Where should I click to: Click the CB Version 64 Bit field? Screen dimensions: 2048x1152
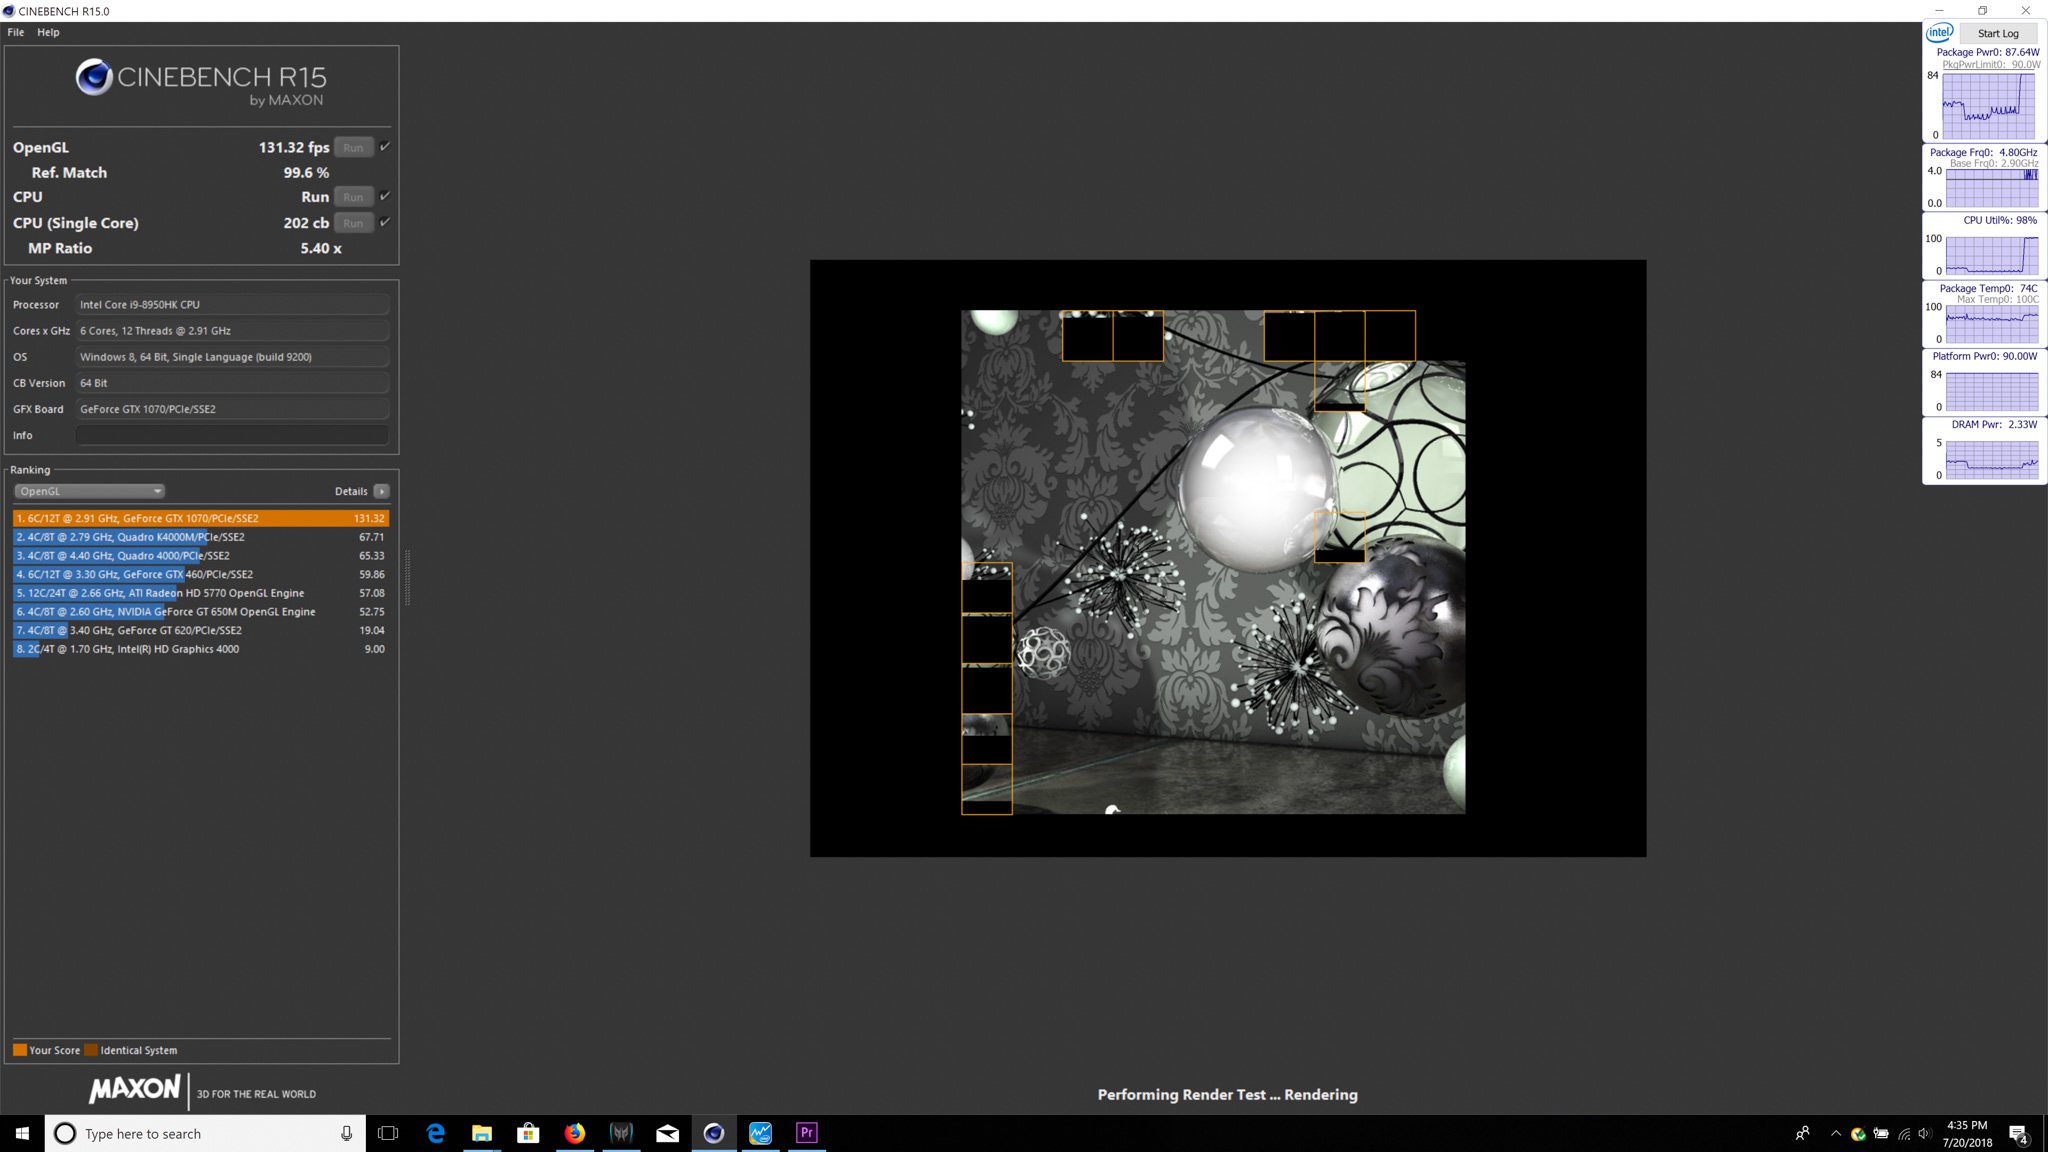pos(232,383)
